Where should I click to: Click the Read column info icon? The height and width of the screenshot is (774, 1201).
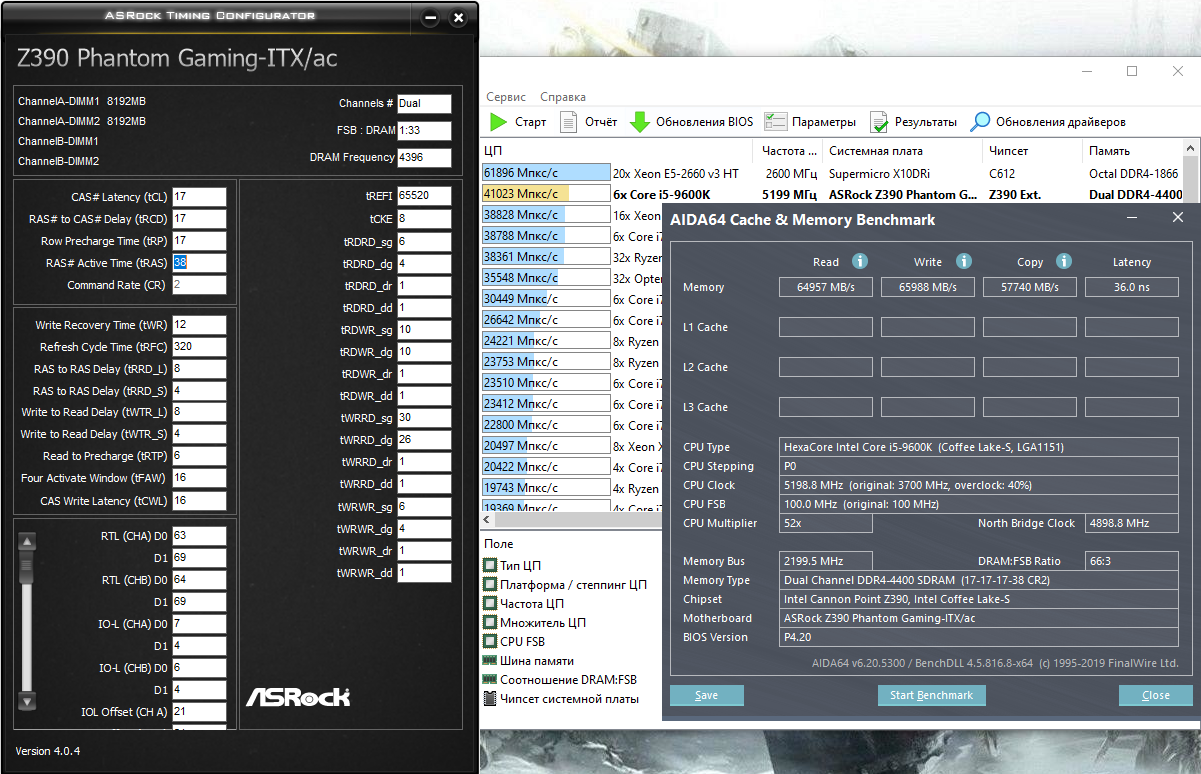click(859, 261)
